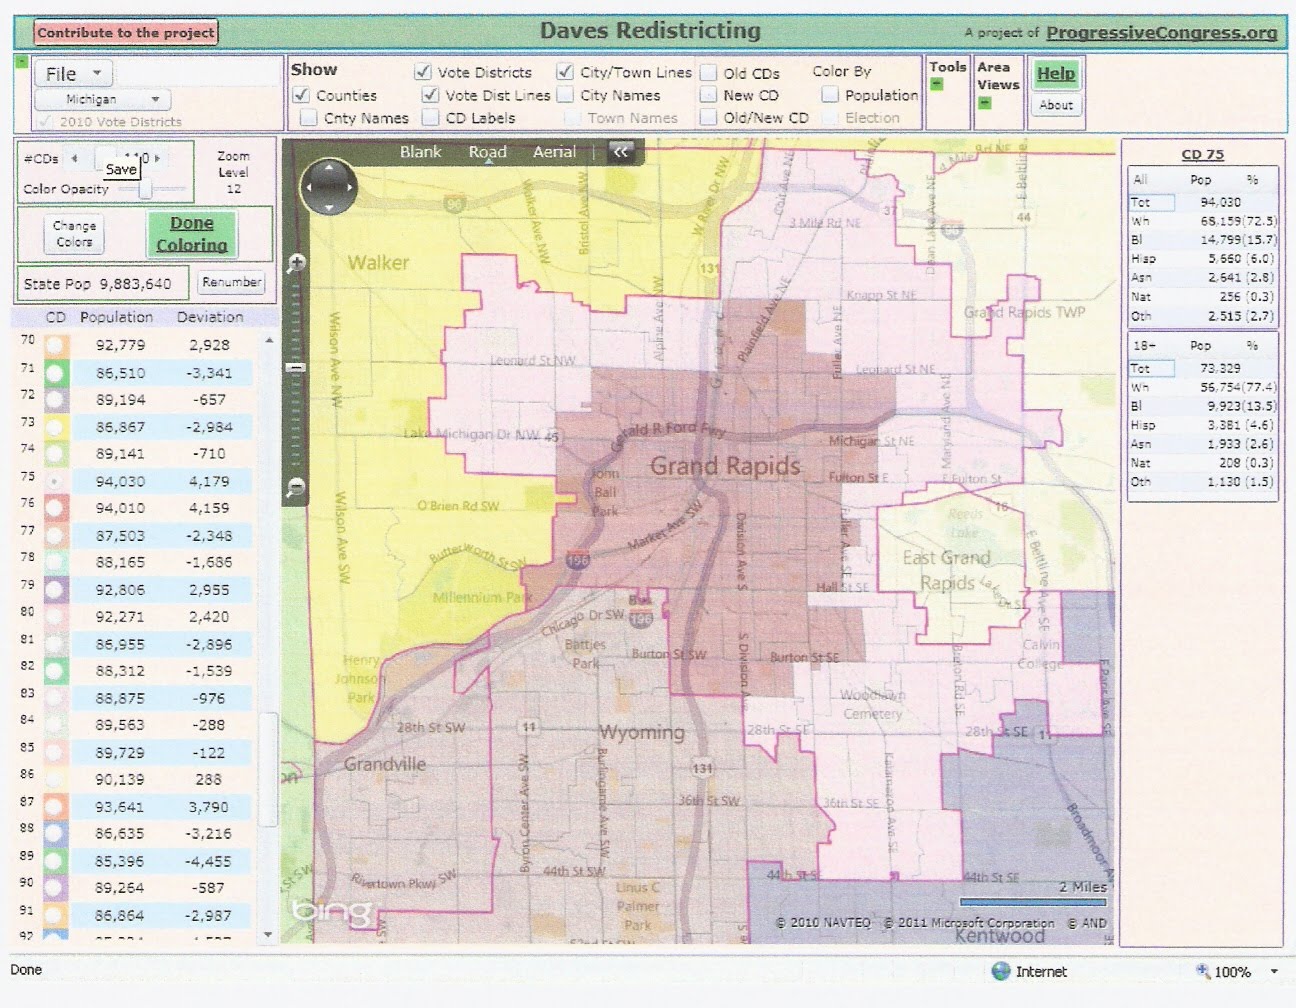The width and height of the screenshot is (1296, 1008).
Task: Enable the CD Labels checkbox
Action: click(x=430, y=117)
